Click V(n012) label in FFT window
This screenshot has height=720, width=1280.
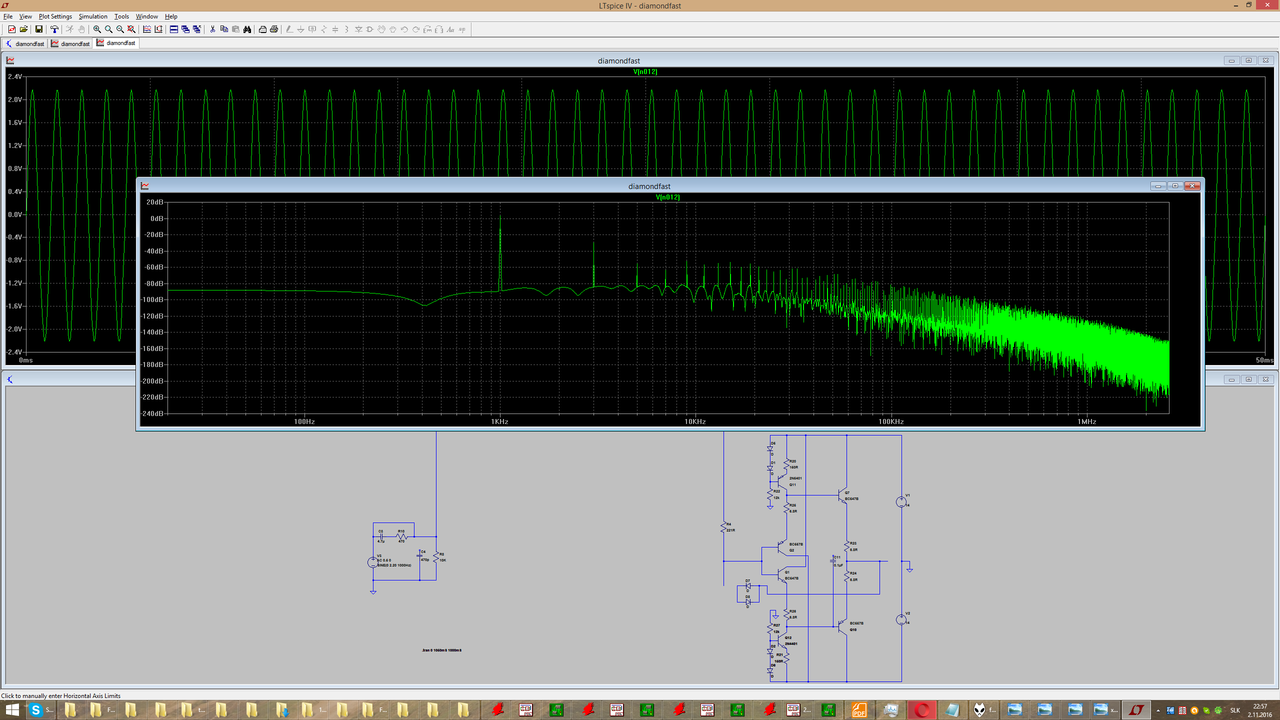pos(667,197)
